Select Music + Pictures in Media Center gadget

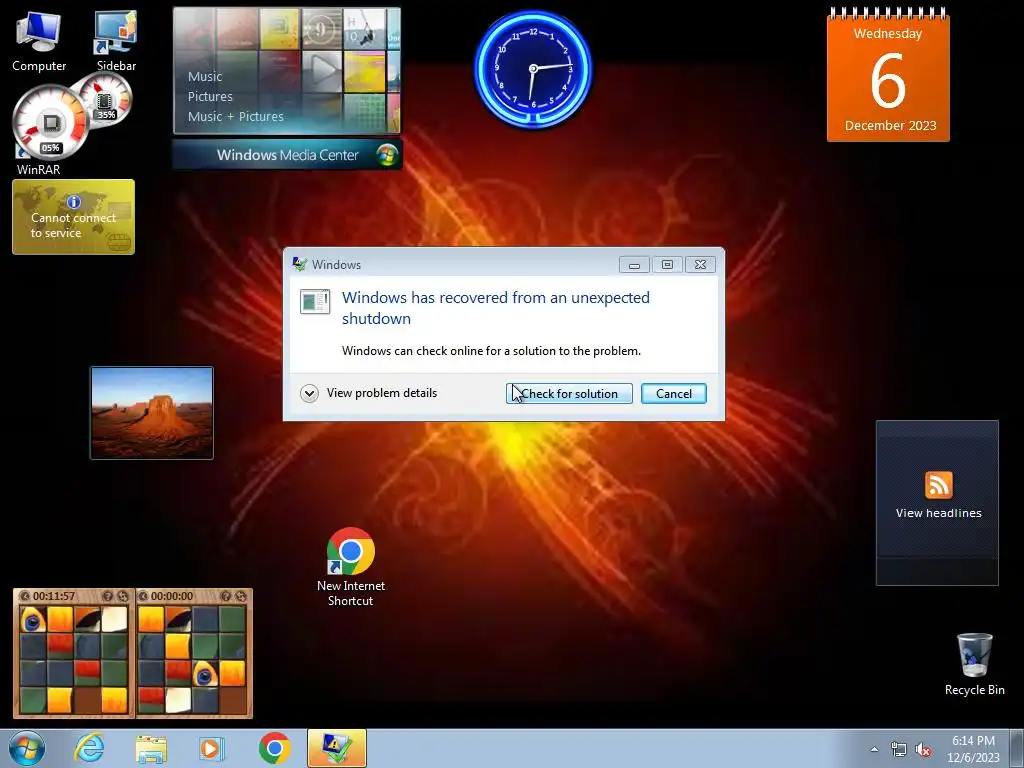pos(236,117)
